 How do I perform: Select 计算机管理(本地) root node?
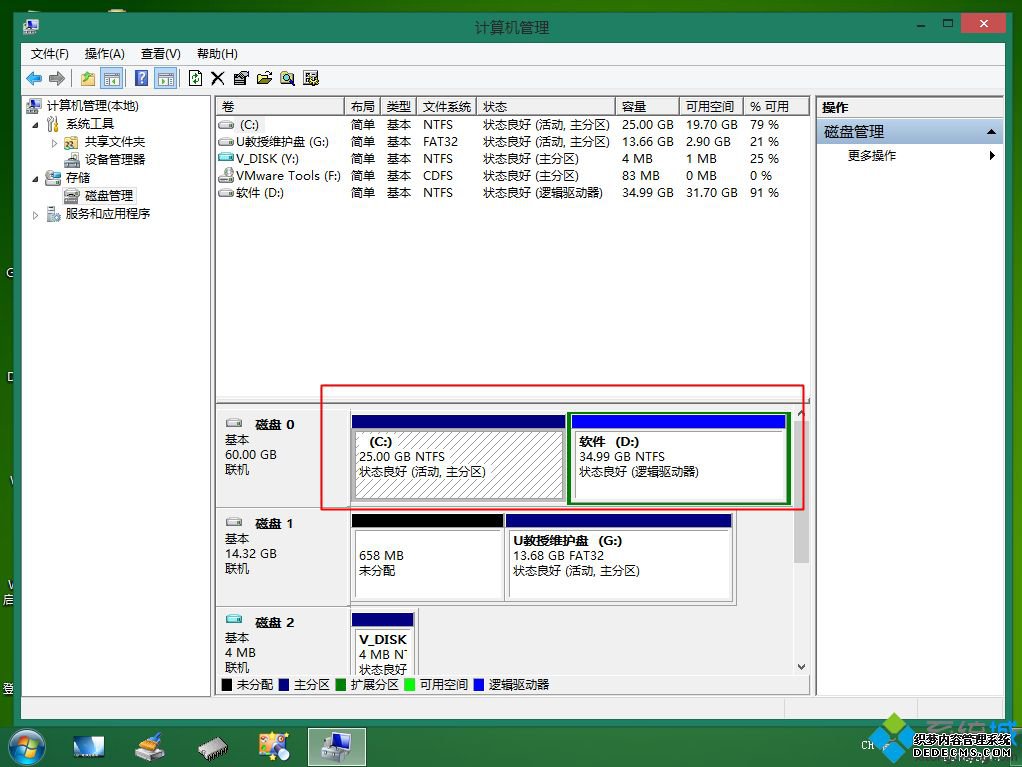point(92,106)
